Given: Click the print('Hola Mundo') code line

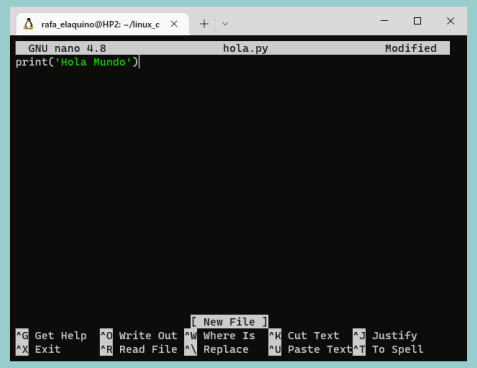Looking at the screenshot, I should (77, 62).
